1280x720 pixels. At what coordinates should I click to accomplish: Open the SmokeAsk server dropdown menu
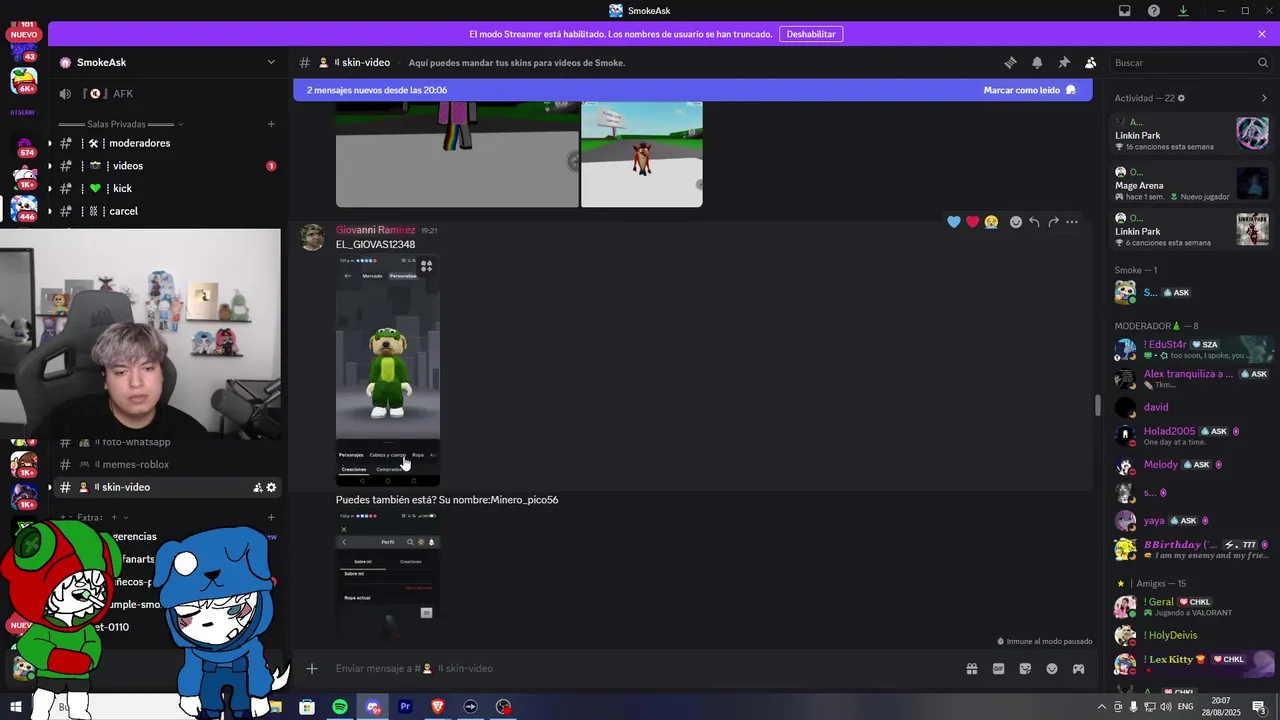coord(271,62)
